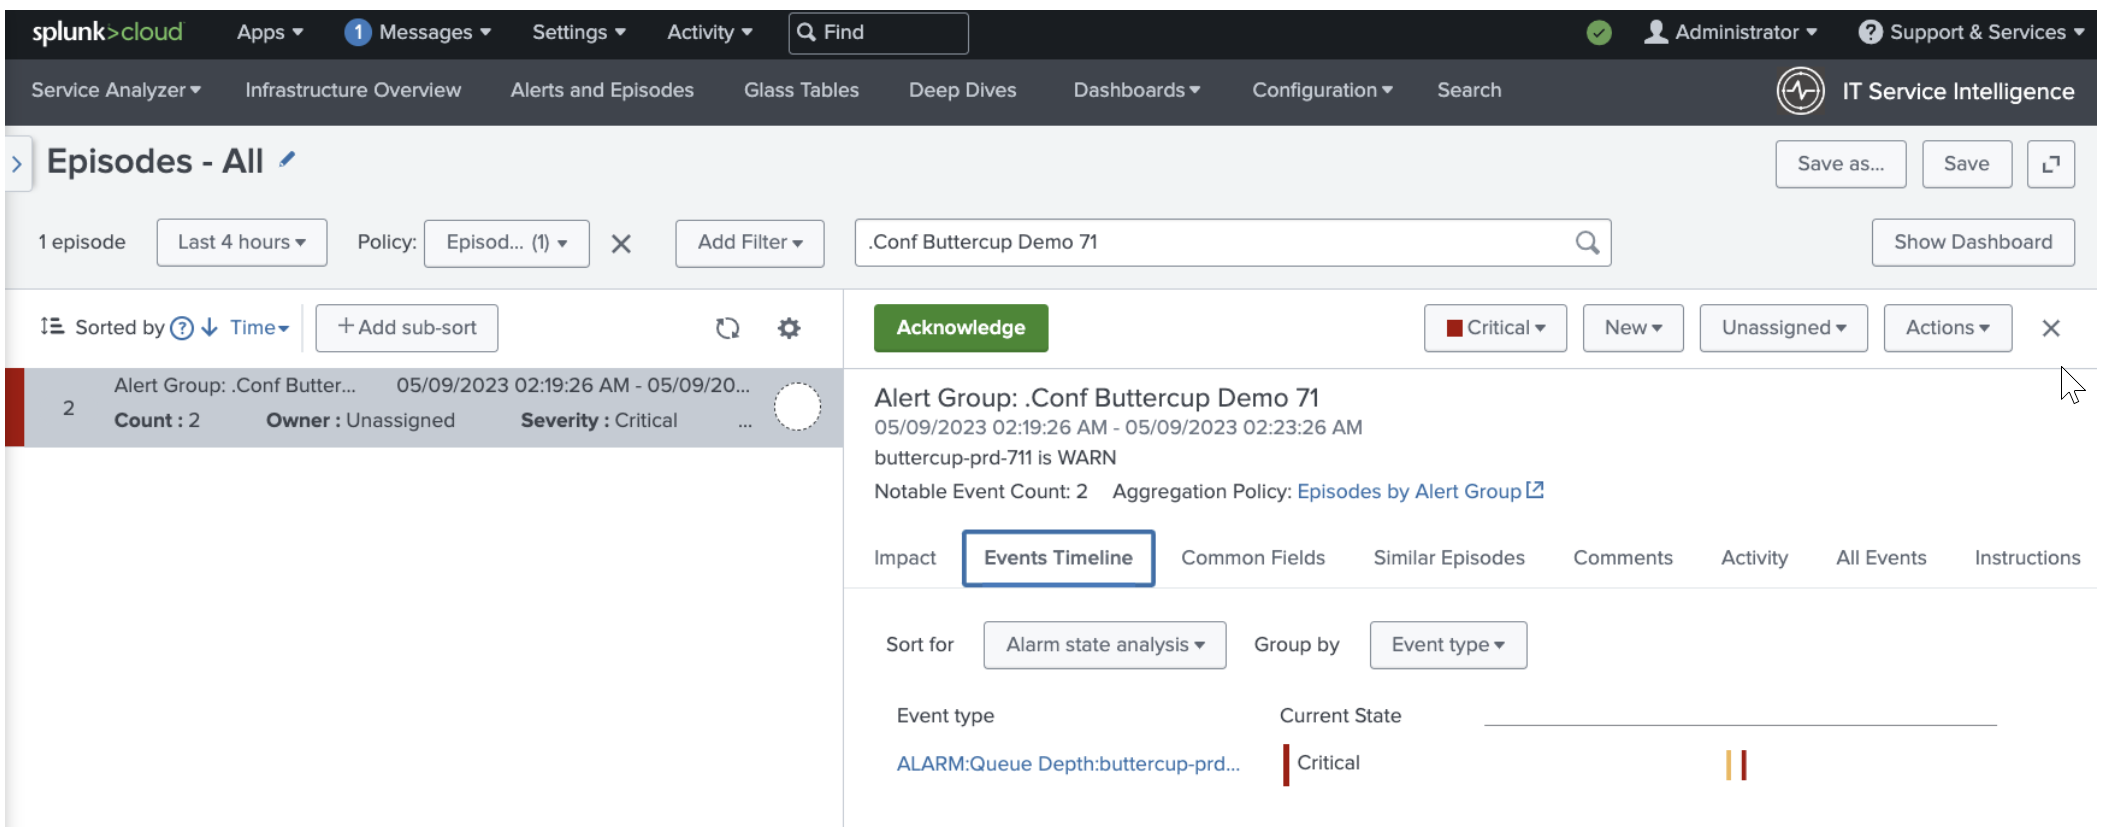
Task: Click the magnifier icon in the episode search box
Action: coord(1586,243)
